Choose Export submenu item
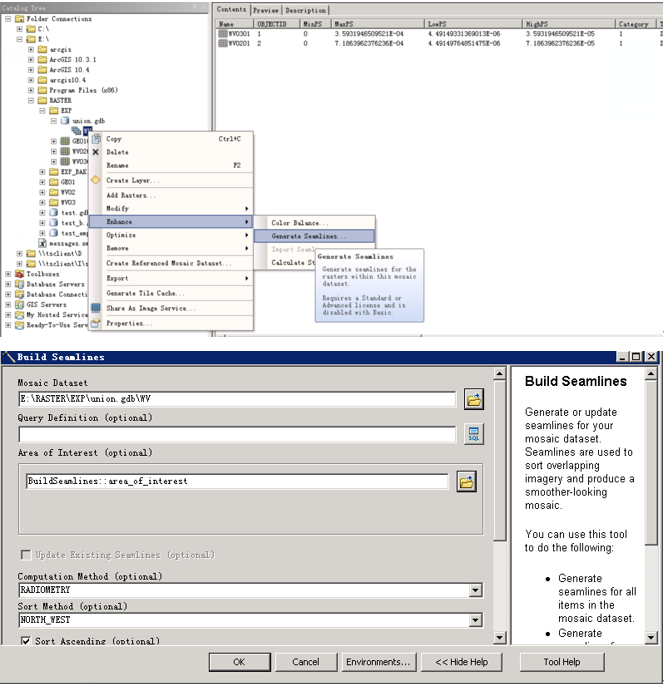 click(171, 278)
